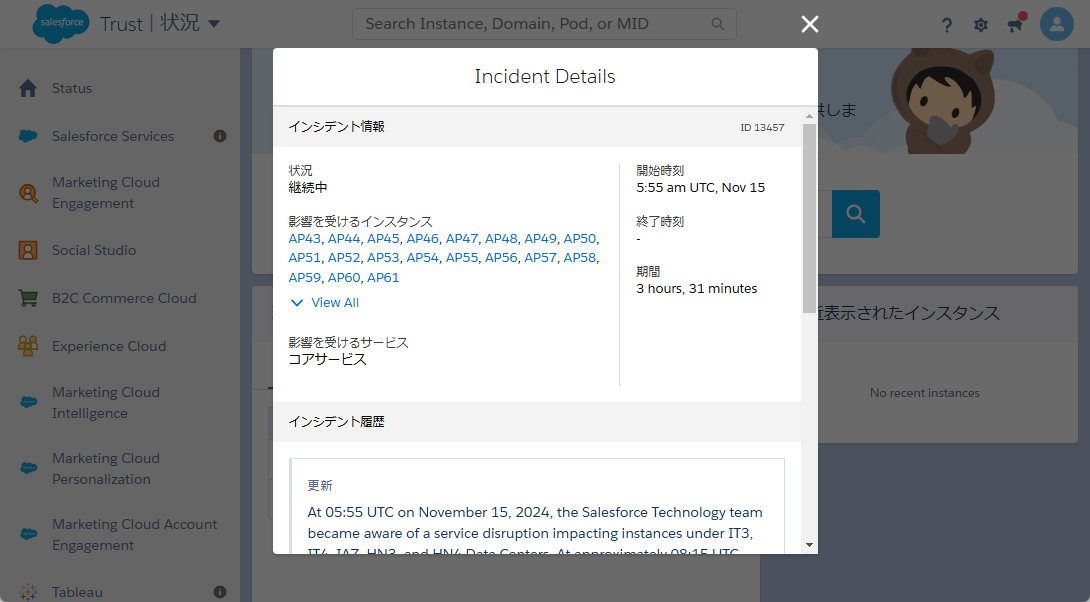Select the Status home icon in sidebar

pos(28,88)
